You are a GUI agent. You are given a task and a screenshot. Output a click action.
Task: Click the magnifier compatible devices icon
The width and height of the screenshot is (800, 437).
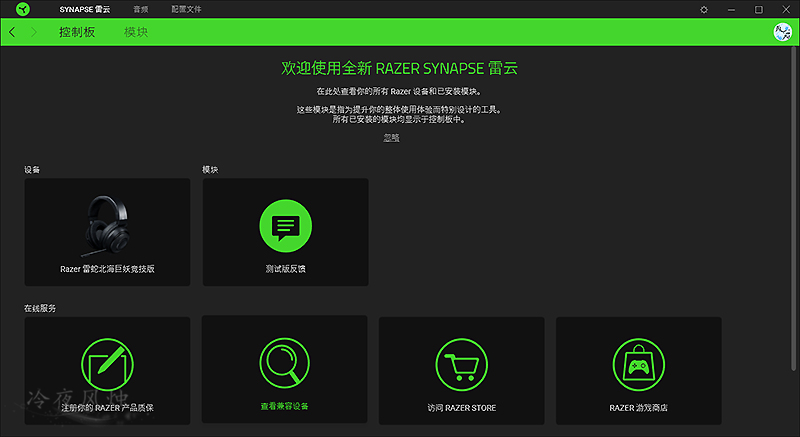pyautogui.click(x=285, y=363)
